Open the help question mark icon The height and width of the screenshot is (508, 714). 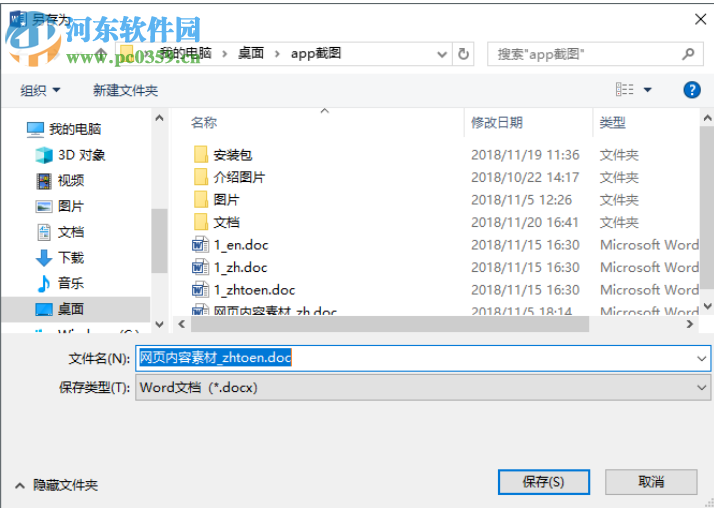click(692, 90)
